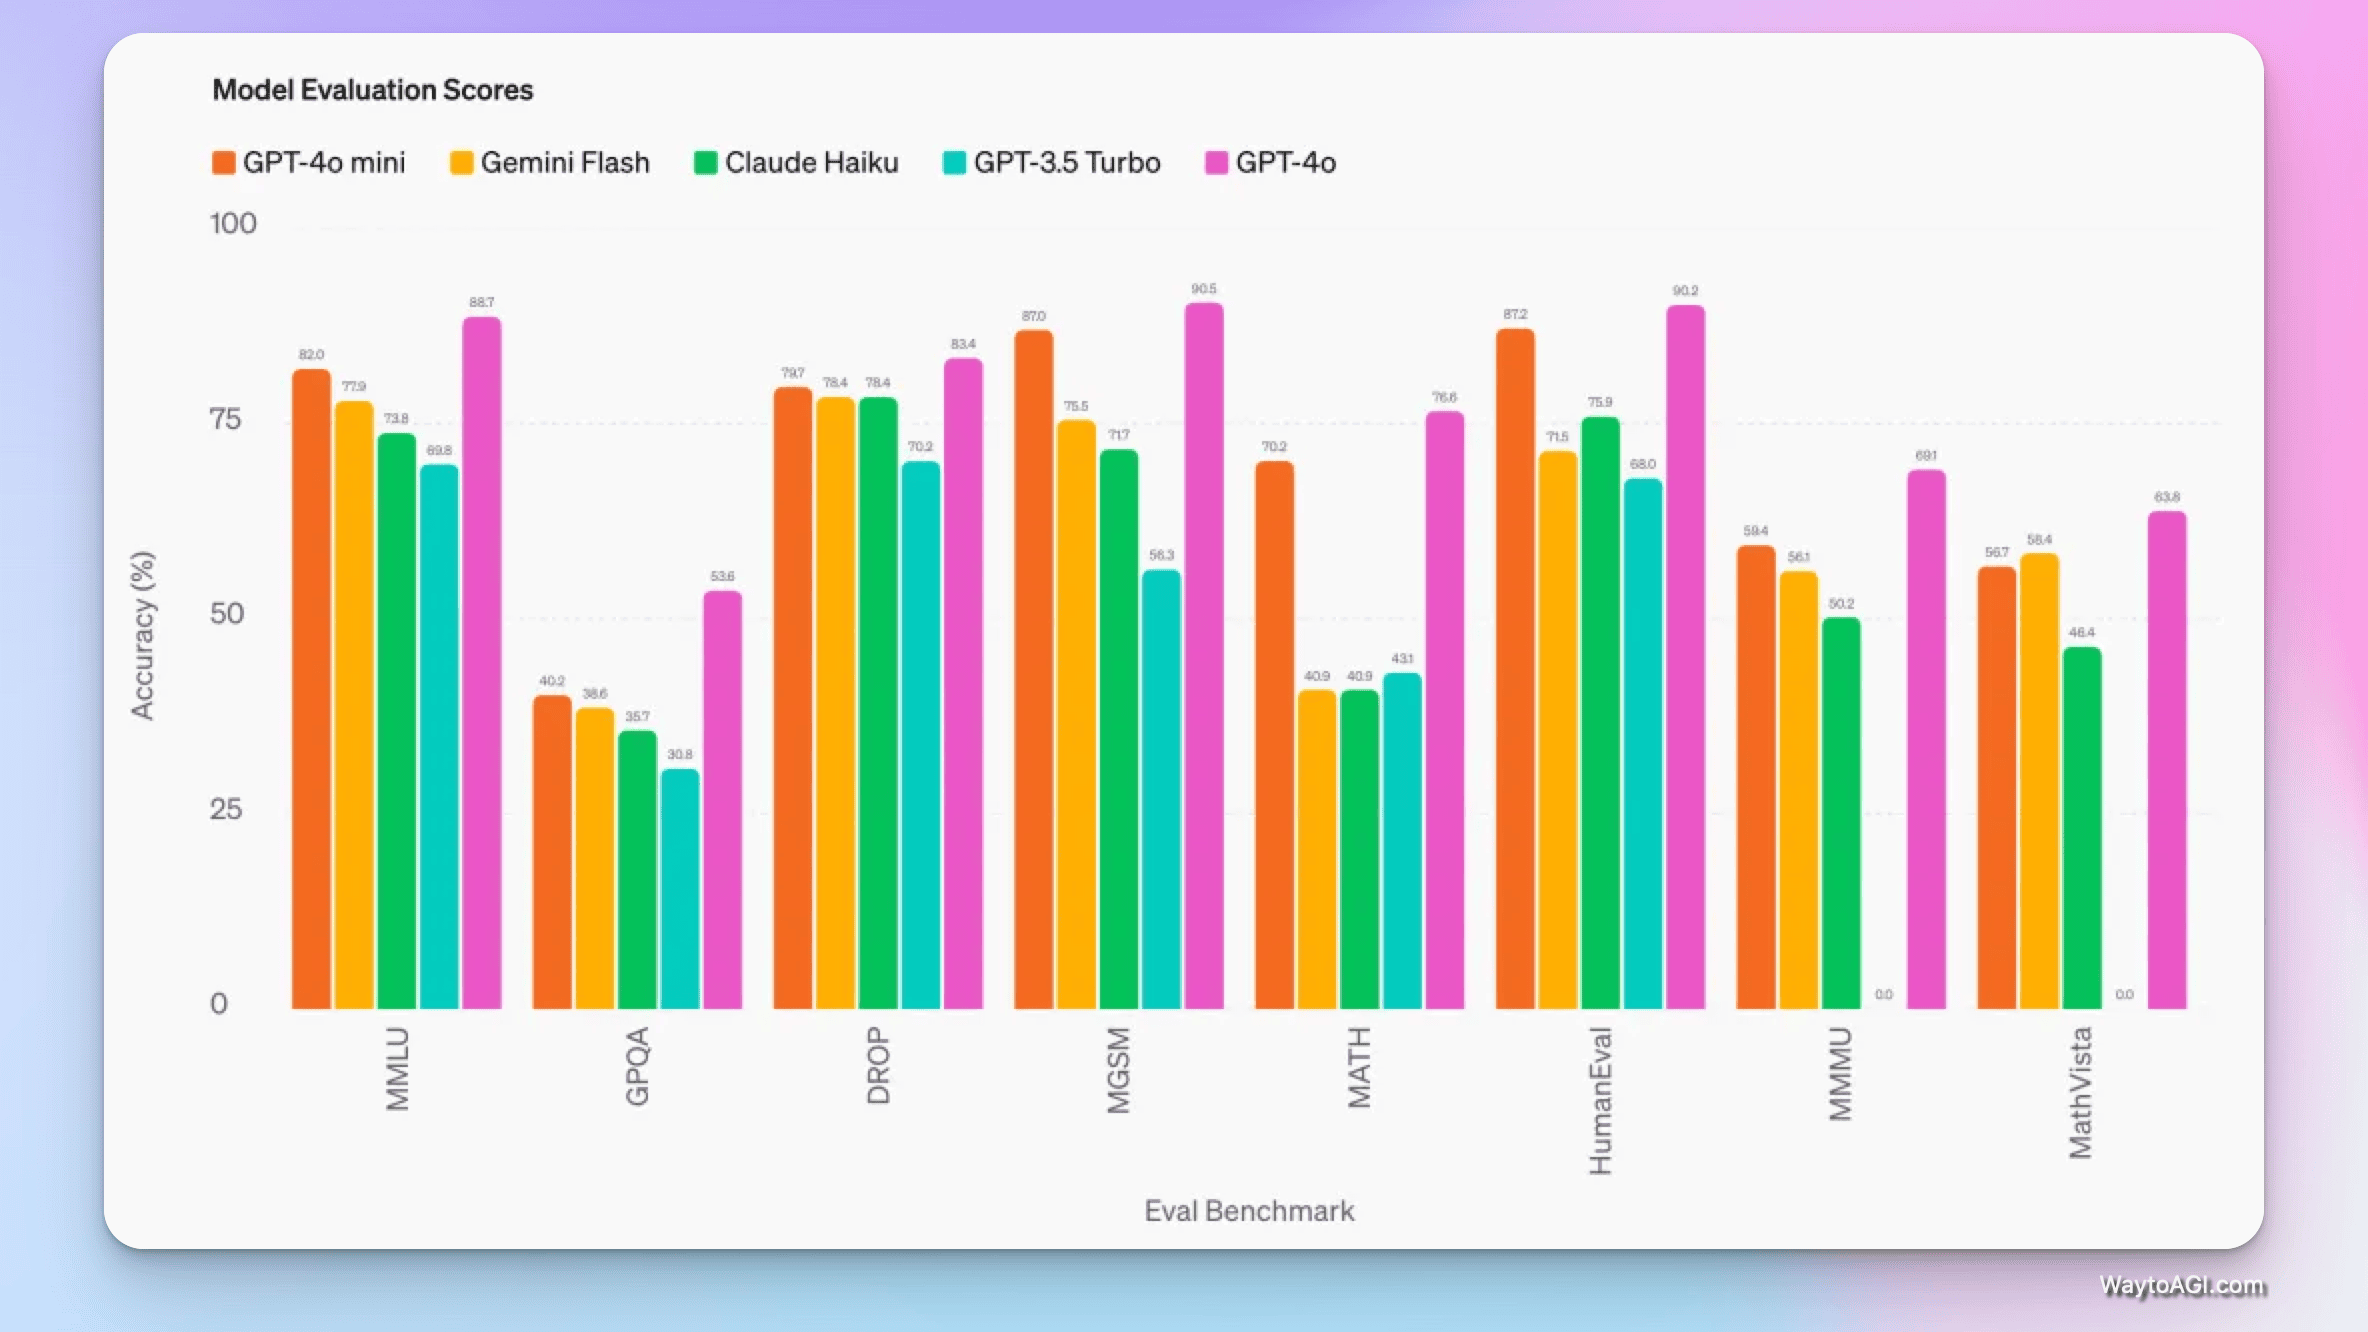Click the 'DROP' benchmark label
The height and width of the screenshot is (1332, 2368).
pos(878,1065)
